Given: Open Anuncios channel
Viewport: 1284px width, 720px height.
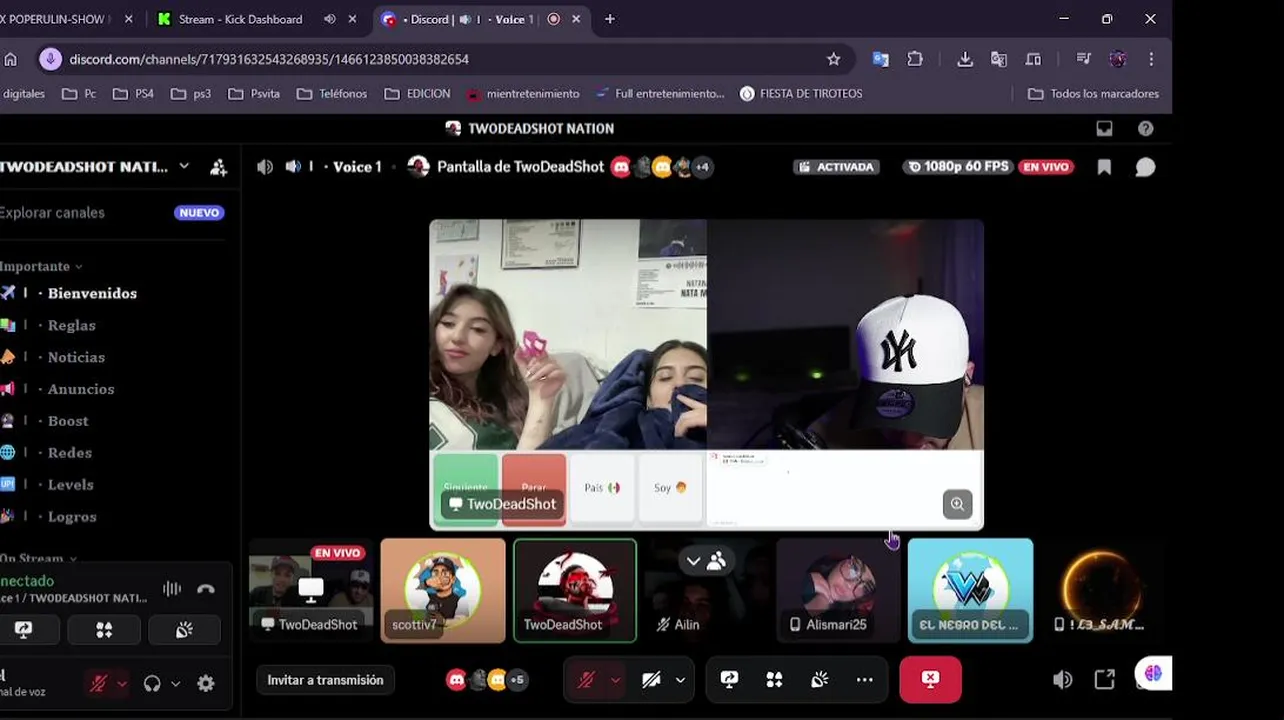Looking at the screenshot, I should click(x=81, y=389).
